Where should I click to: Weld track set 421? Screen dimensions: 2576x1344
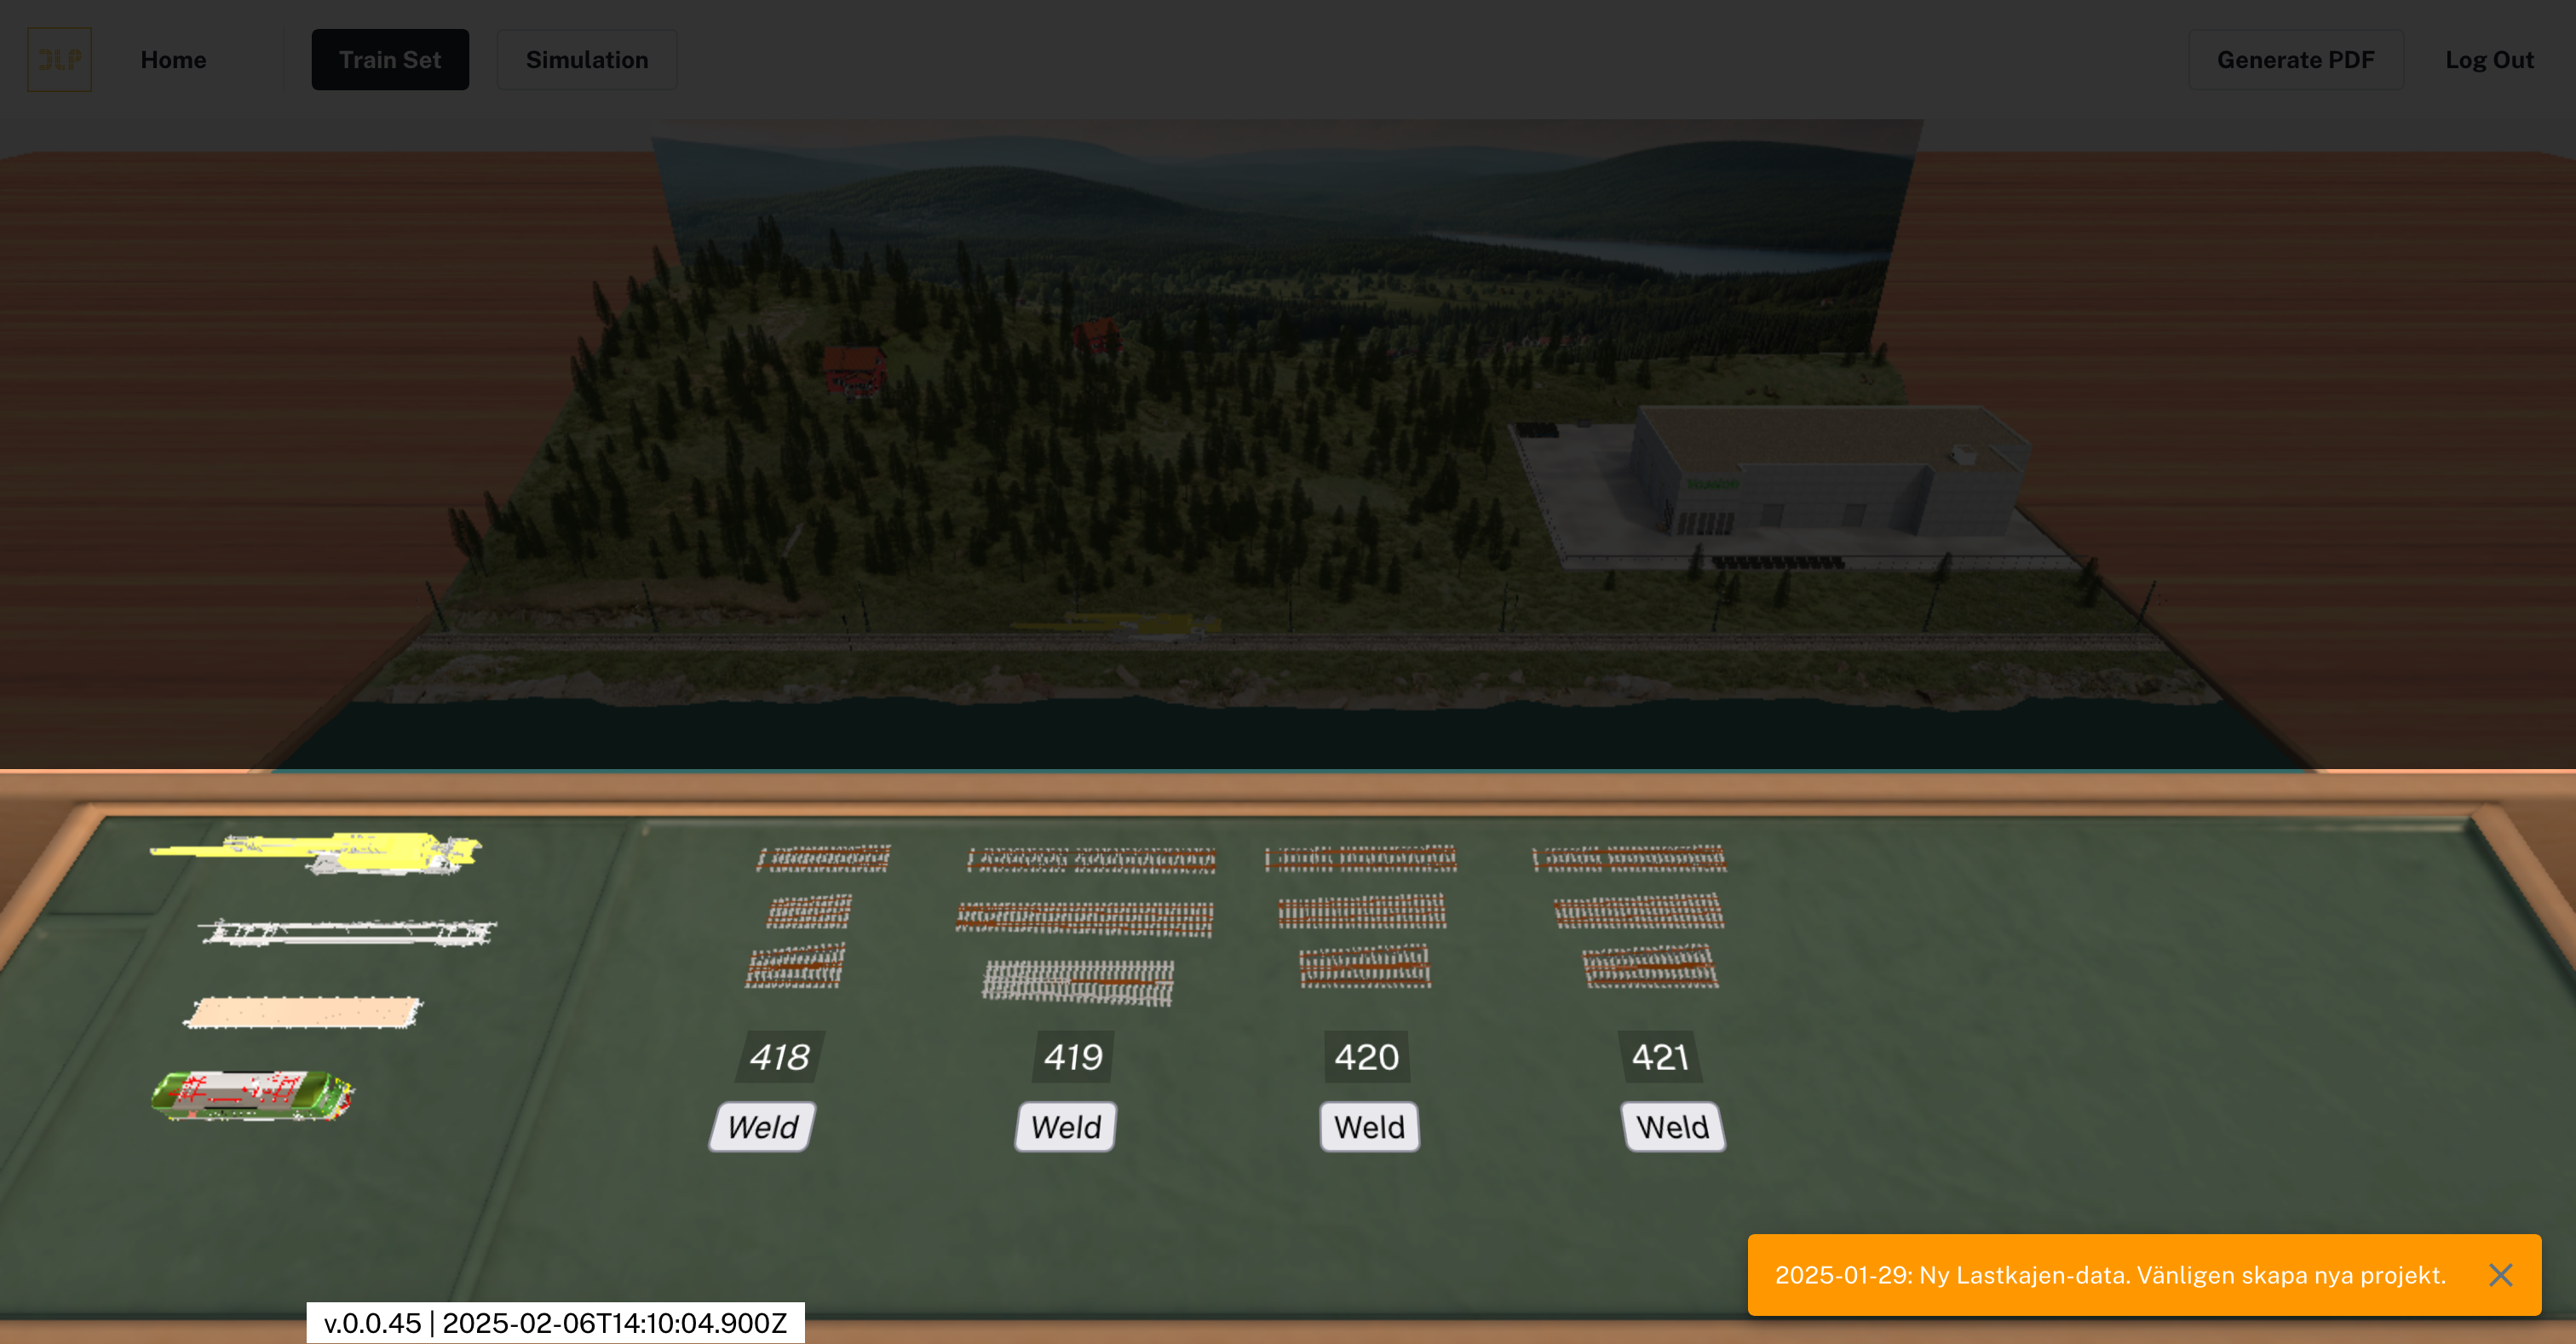pos(1673,1127)
